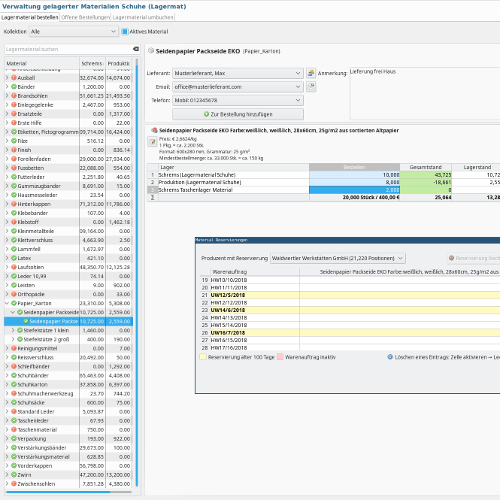Click the Gesamtstand column header
Image resolution: width=500 pixels, height=500 pixels.
(x=426, y=167)
